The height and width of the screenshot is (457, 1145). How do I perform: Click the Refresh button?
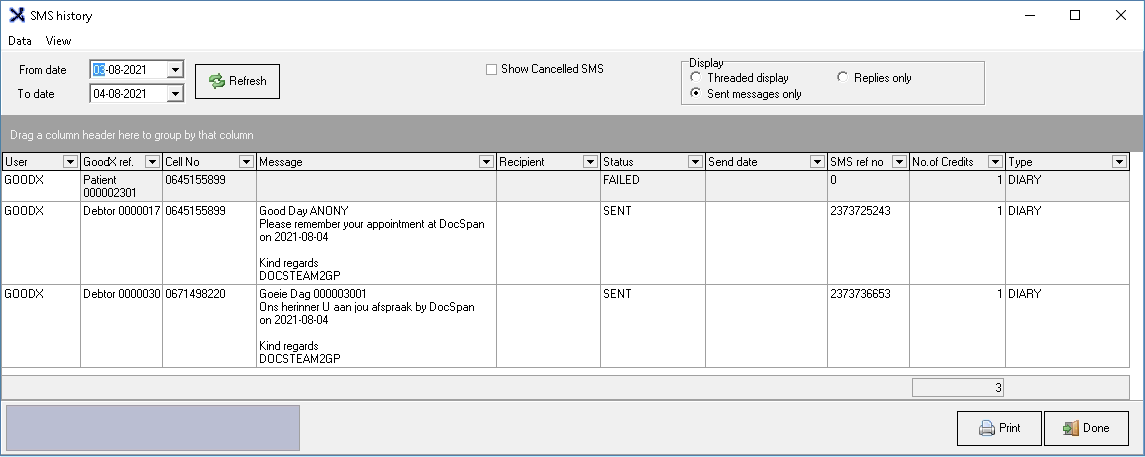tap(237, 81)
